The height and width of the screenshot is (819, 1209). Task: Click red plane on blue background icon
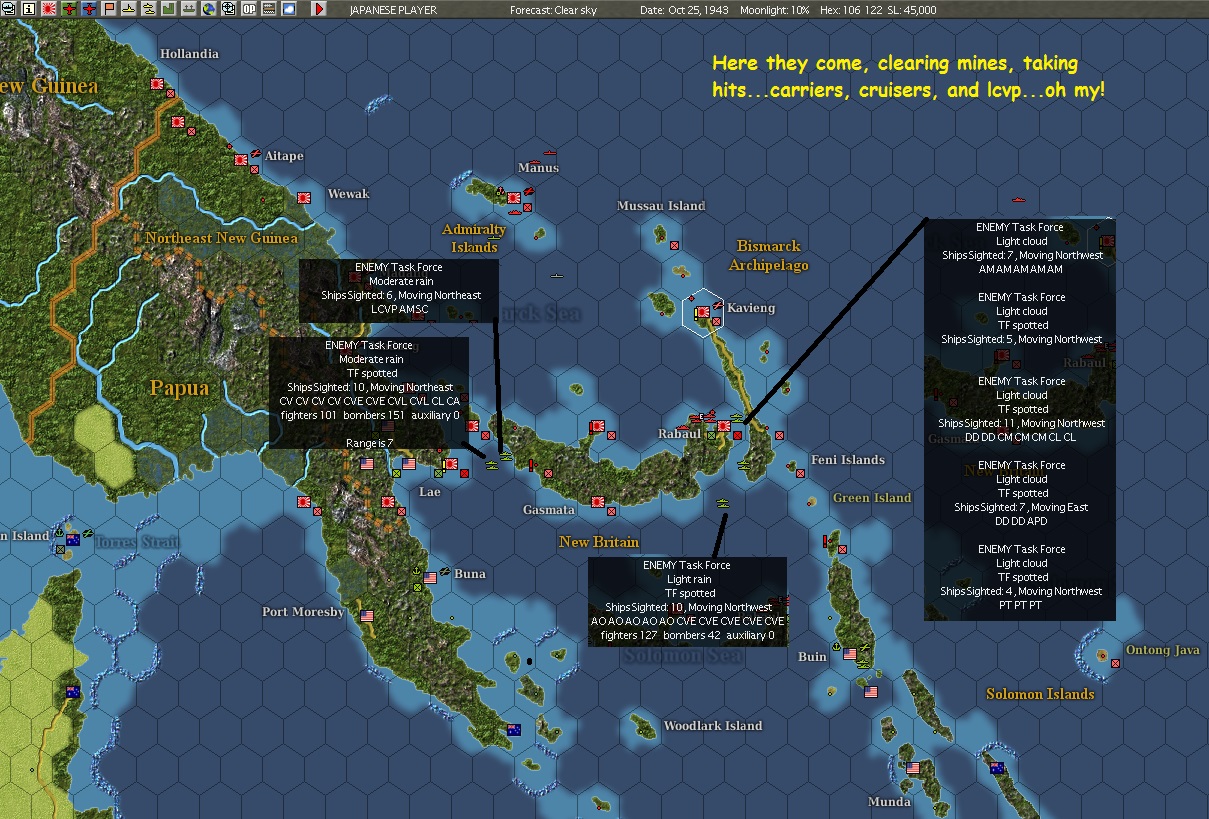89,8
